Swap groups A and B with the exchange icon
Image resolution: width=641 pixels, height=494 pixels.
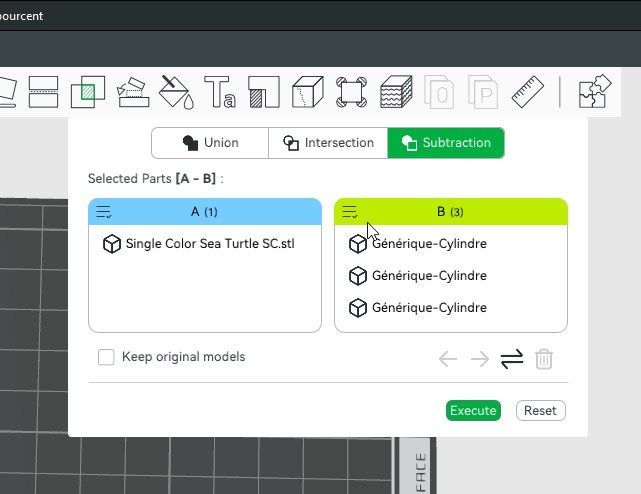point(512,359)
